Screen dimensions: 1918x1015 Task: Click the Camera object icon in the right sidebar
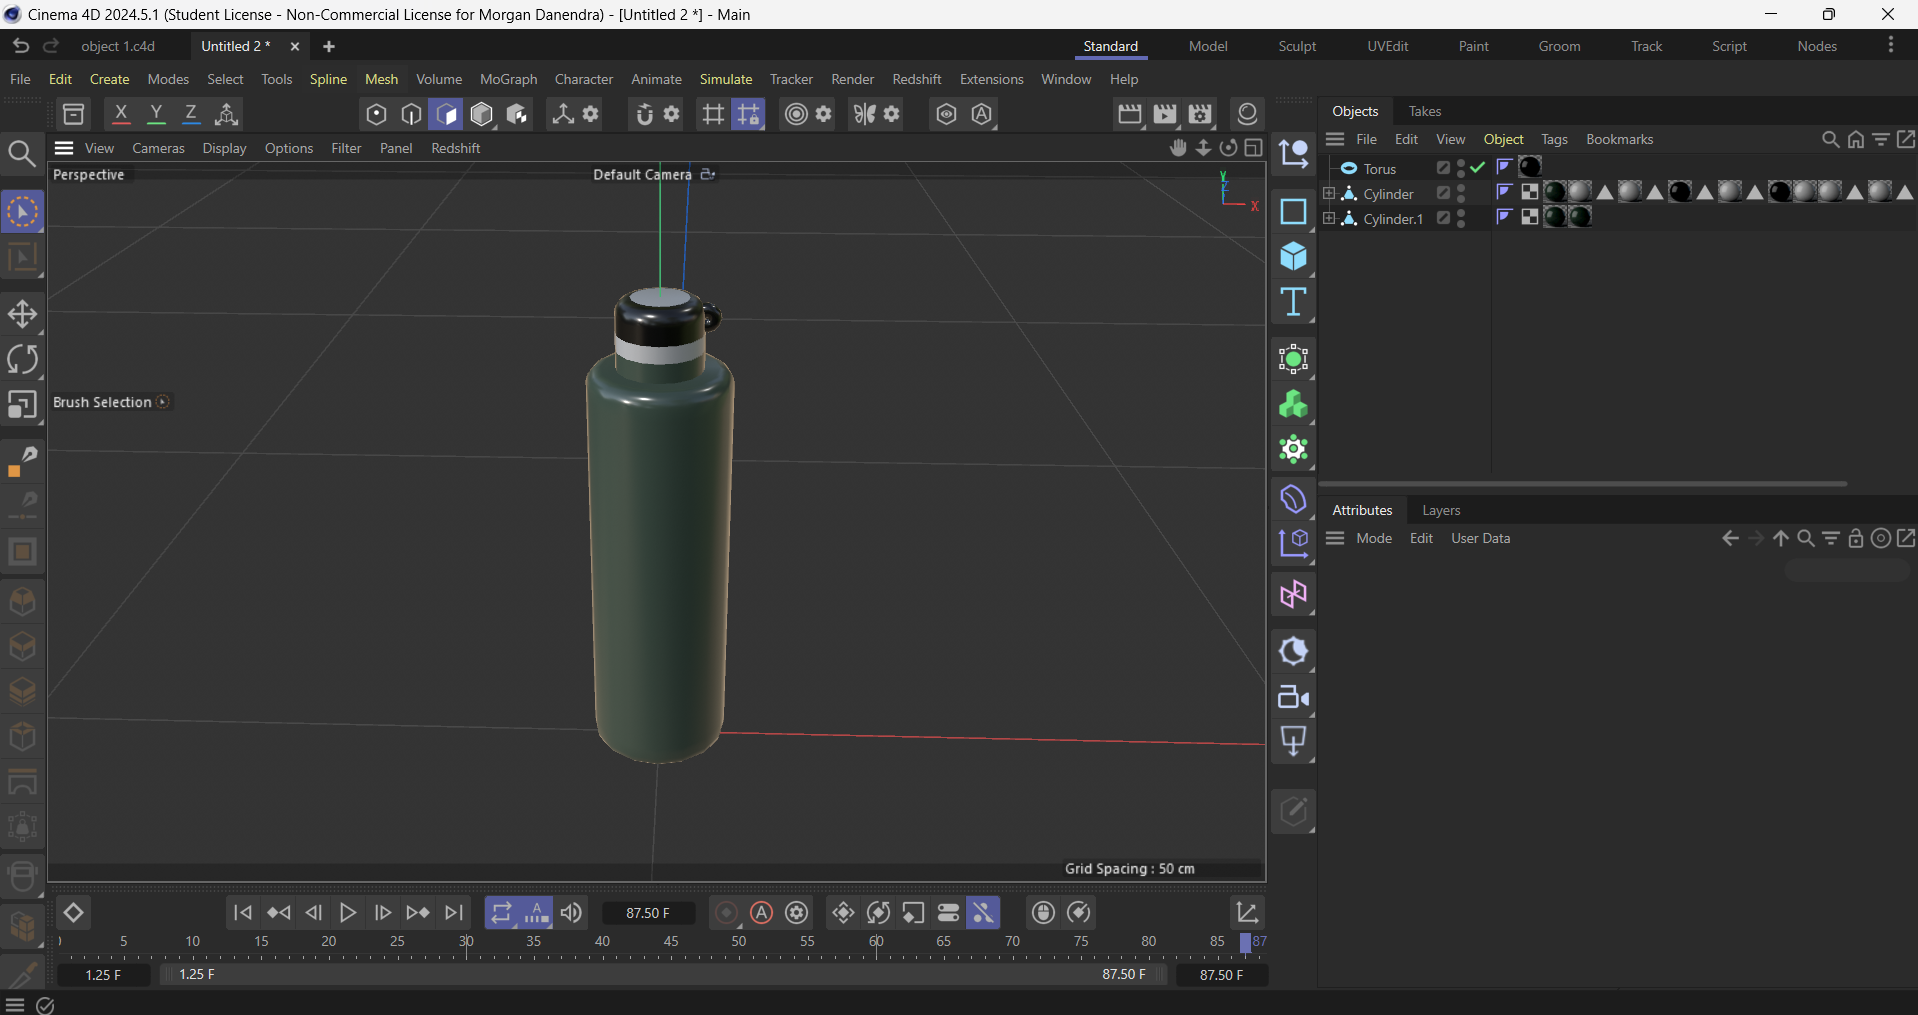tap(1294, 698)
